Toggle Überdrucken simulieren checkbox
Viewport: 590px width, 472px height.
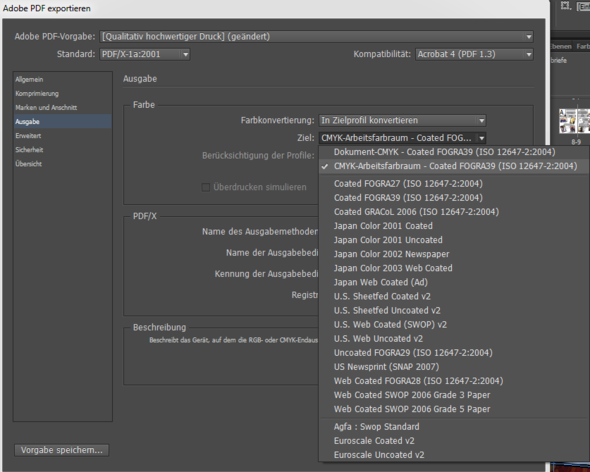(205, 187)
